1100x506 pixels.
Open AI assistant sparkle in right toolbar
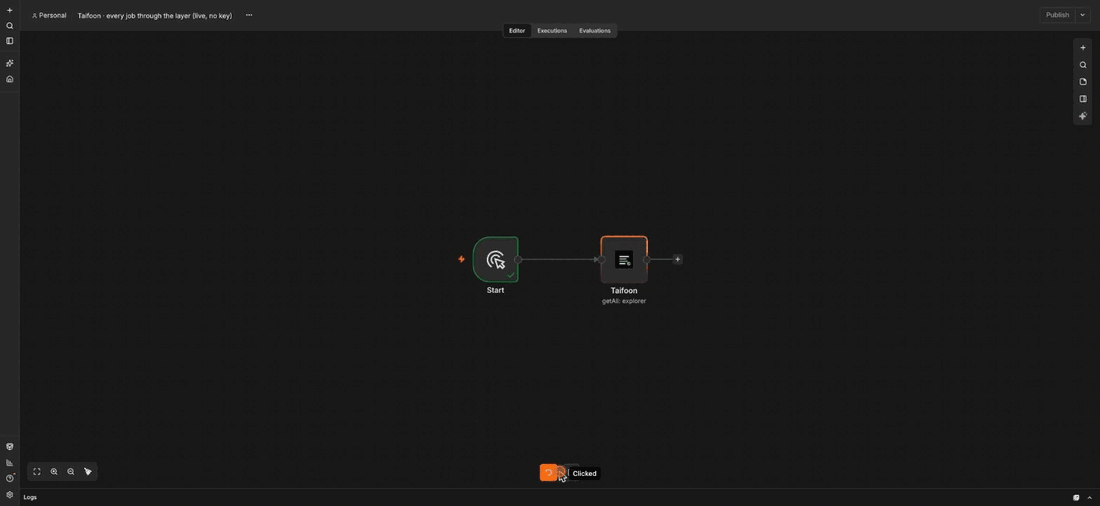coord(1082,116)
